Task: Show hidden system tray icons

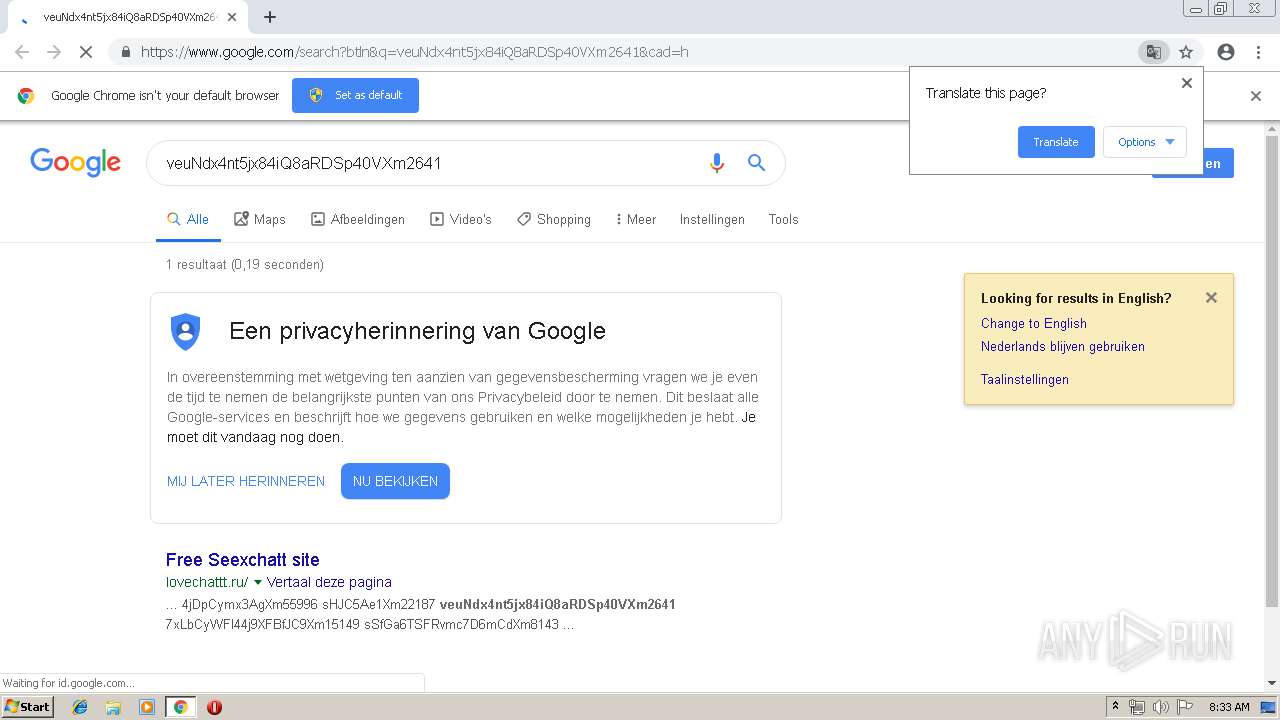Action: pos(1115,707)
